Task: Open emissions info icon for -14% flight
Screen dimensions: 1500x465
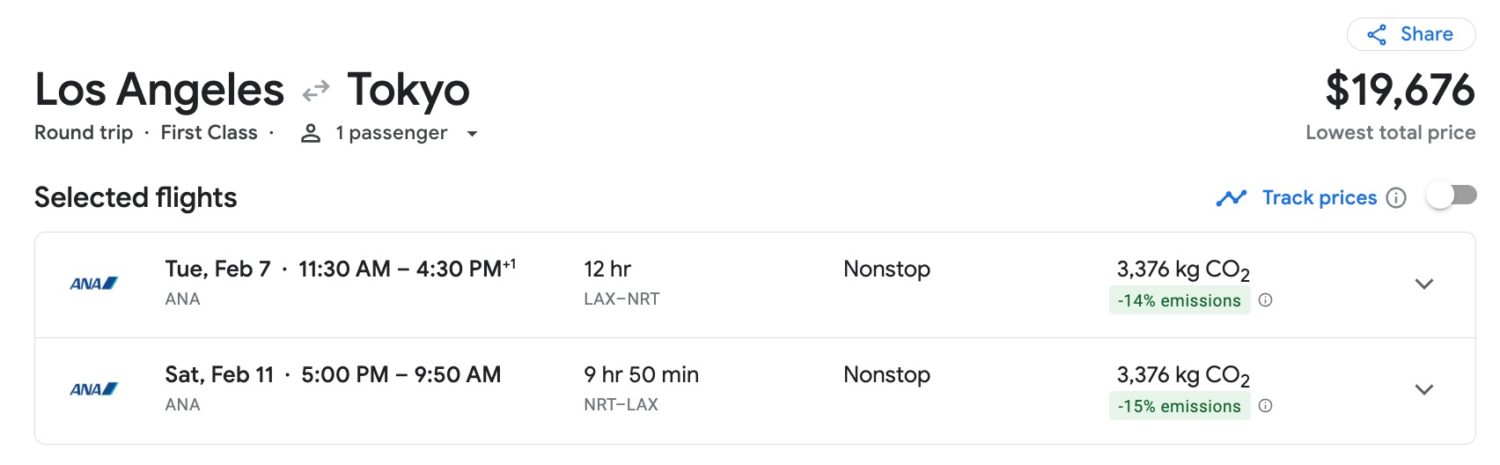Action: tap(1265, 300)
